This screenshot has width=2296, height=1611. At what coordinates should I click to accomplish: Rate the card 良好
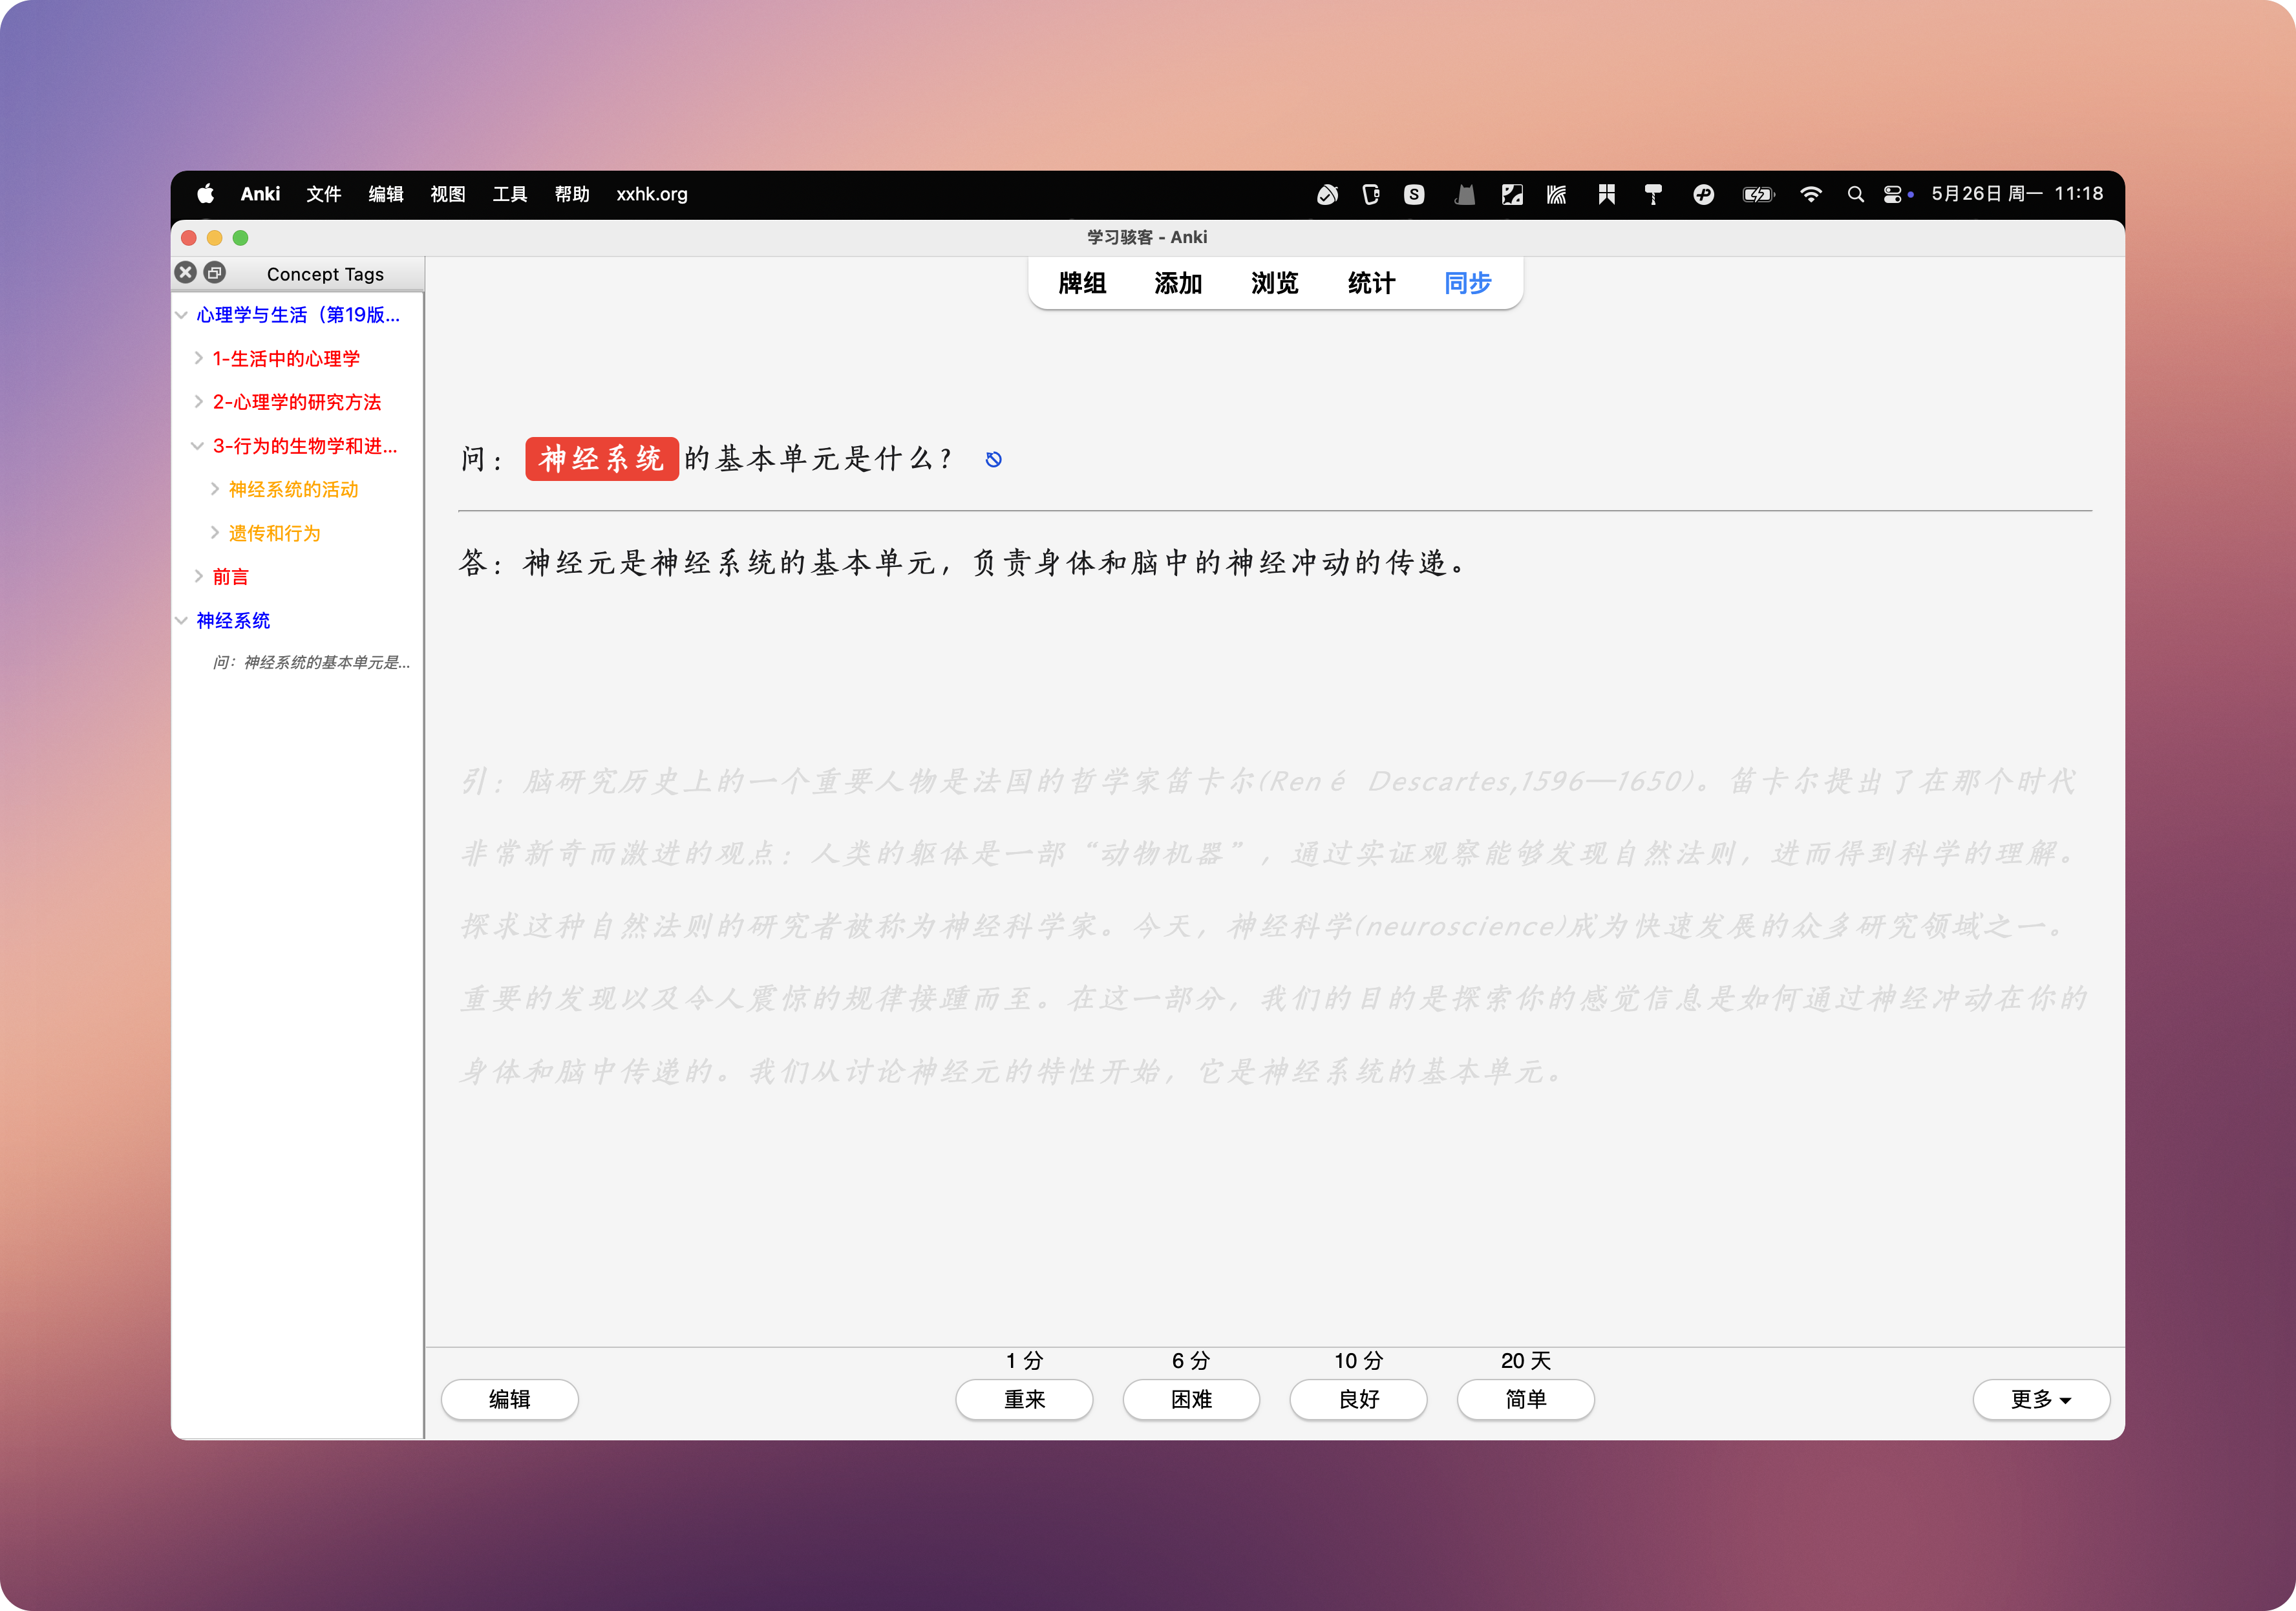point(1358,1399)
